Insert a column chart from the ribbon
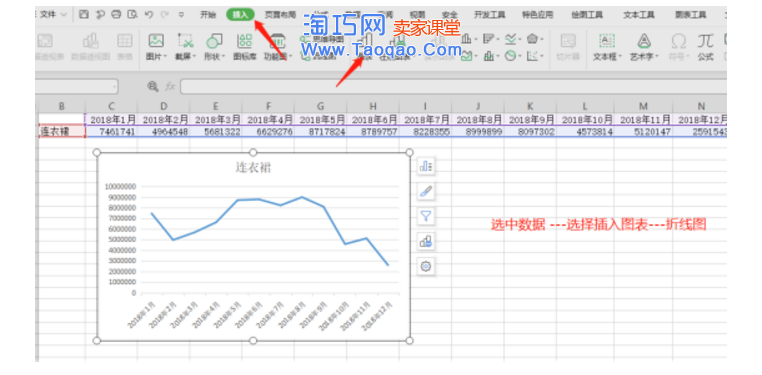 click(x=467, y=38)
